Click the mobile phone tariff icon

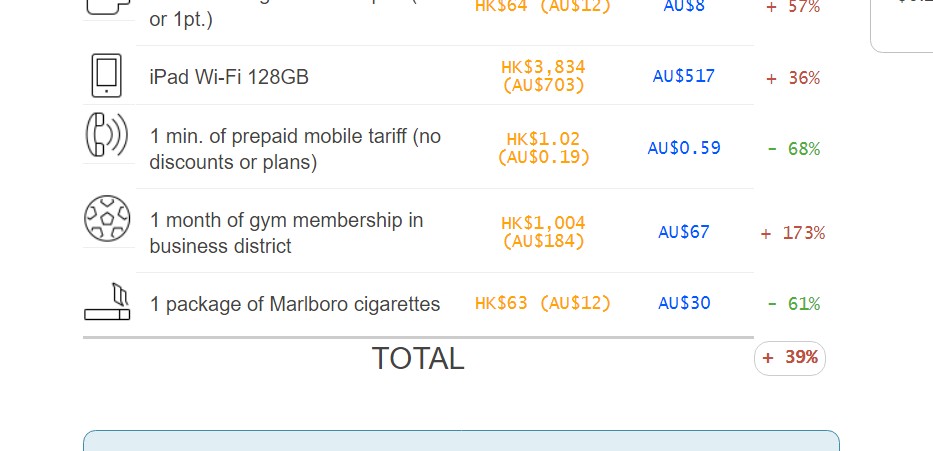coord(107,137)
